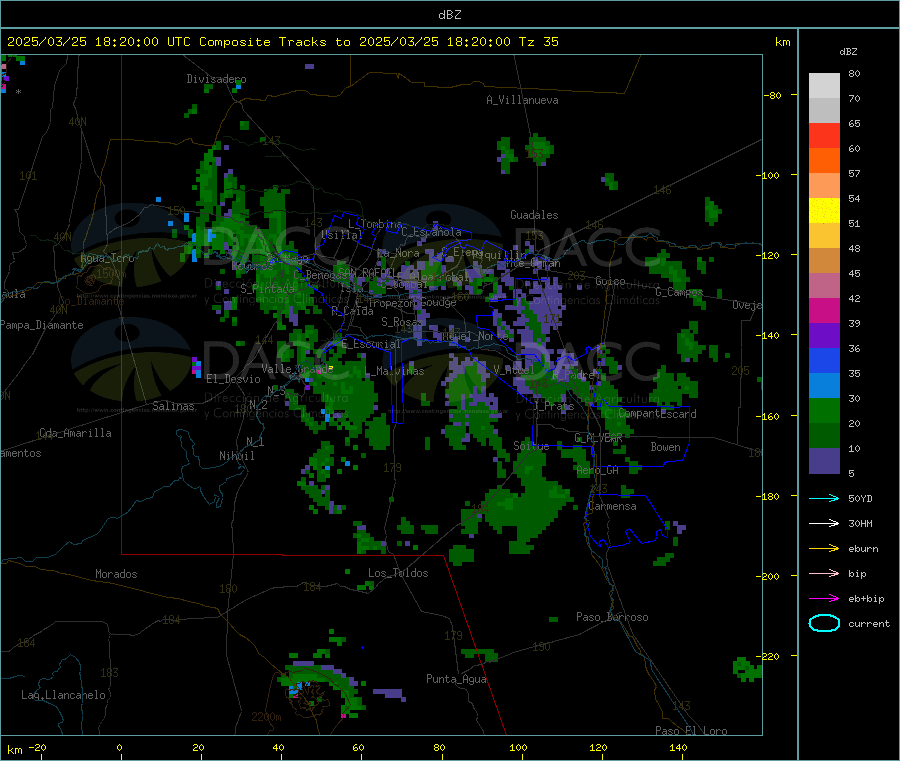Click the Salinas map label

click(x=173, y=406)
